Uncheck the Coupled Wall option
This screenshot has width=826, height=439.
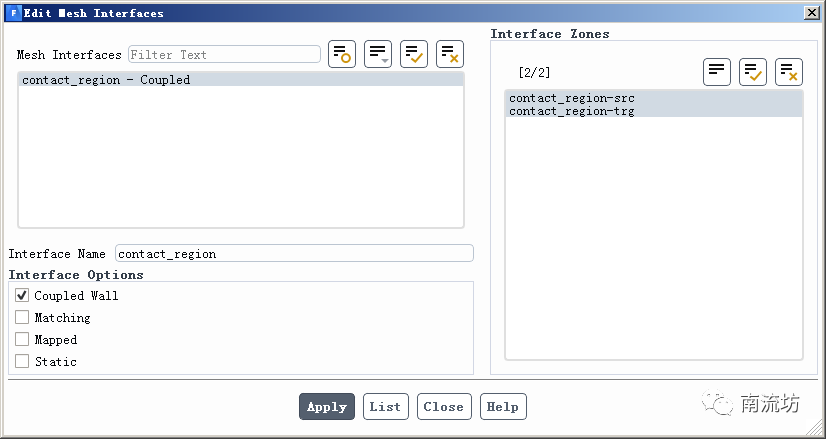(x=22, y=296)
